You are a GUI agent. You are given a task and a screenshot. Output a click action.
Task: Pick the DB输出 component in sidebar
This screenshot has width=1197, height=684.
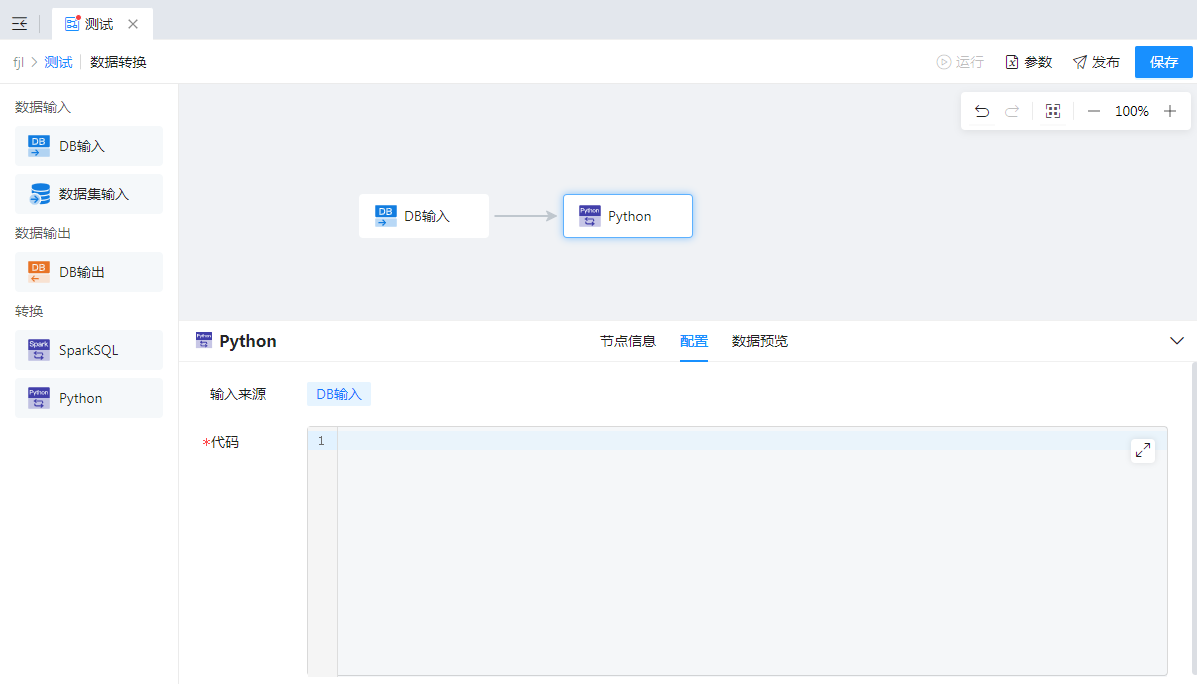(89, 272)
